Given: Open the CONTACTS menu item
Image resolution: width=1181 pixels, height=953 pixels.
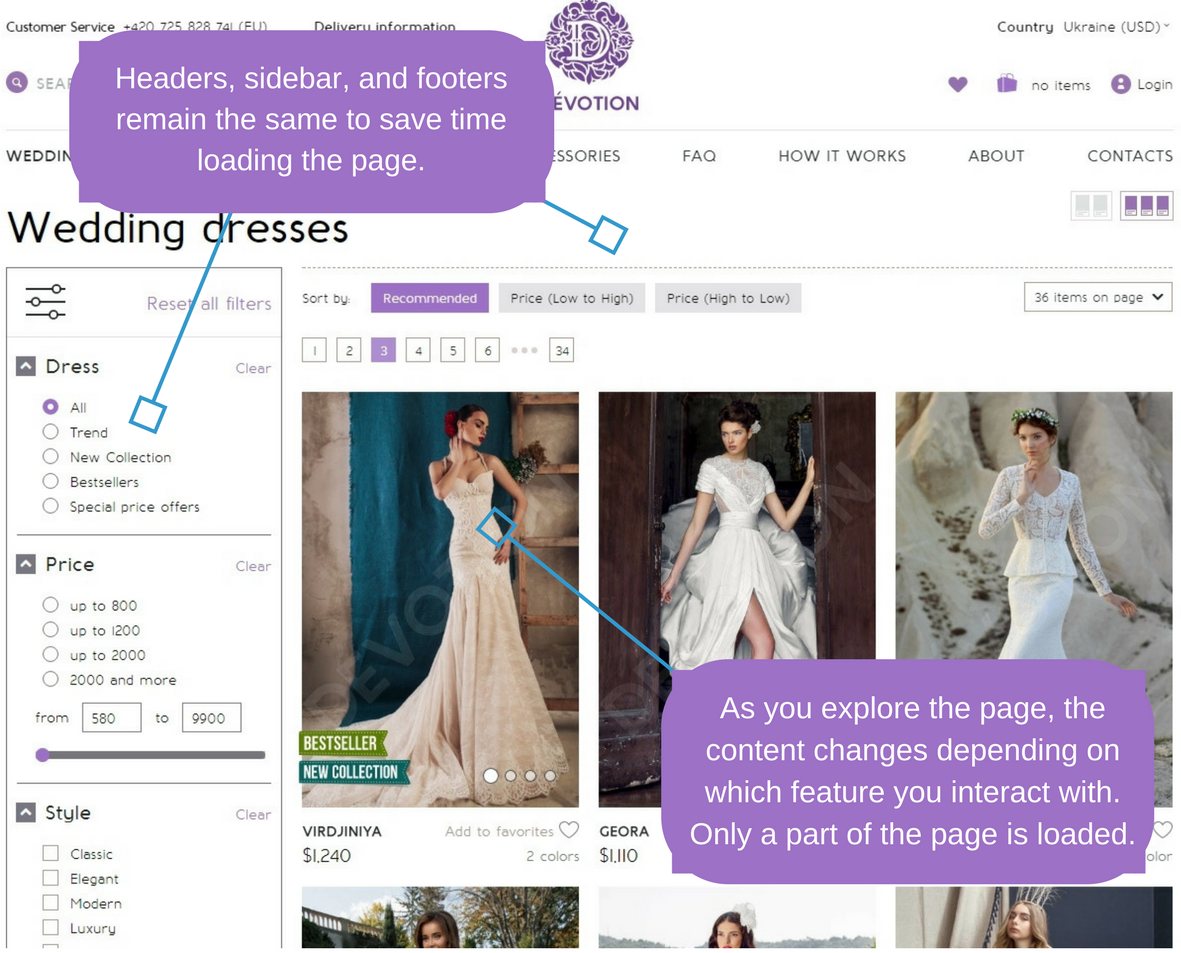Looking at the screenshot, I should (1130, 156).
